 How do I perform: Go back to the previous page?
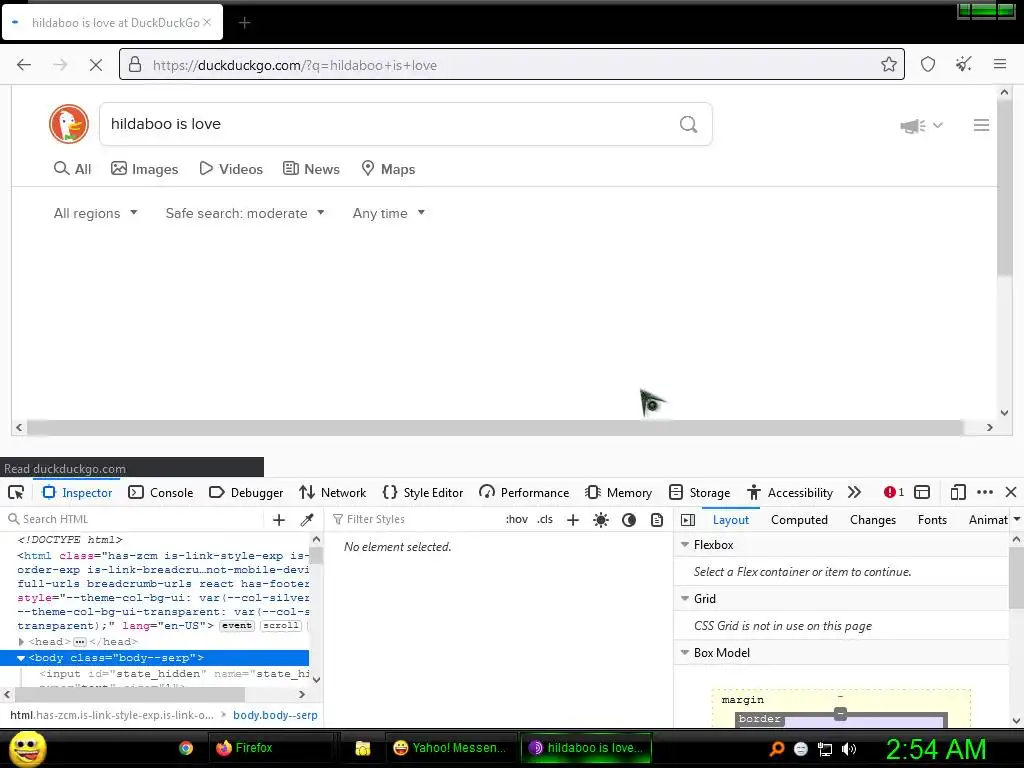tap(24, 65)
